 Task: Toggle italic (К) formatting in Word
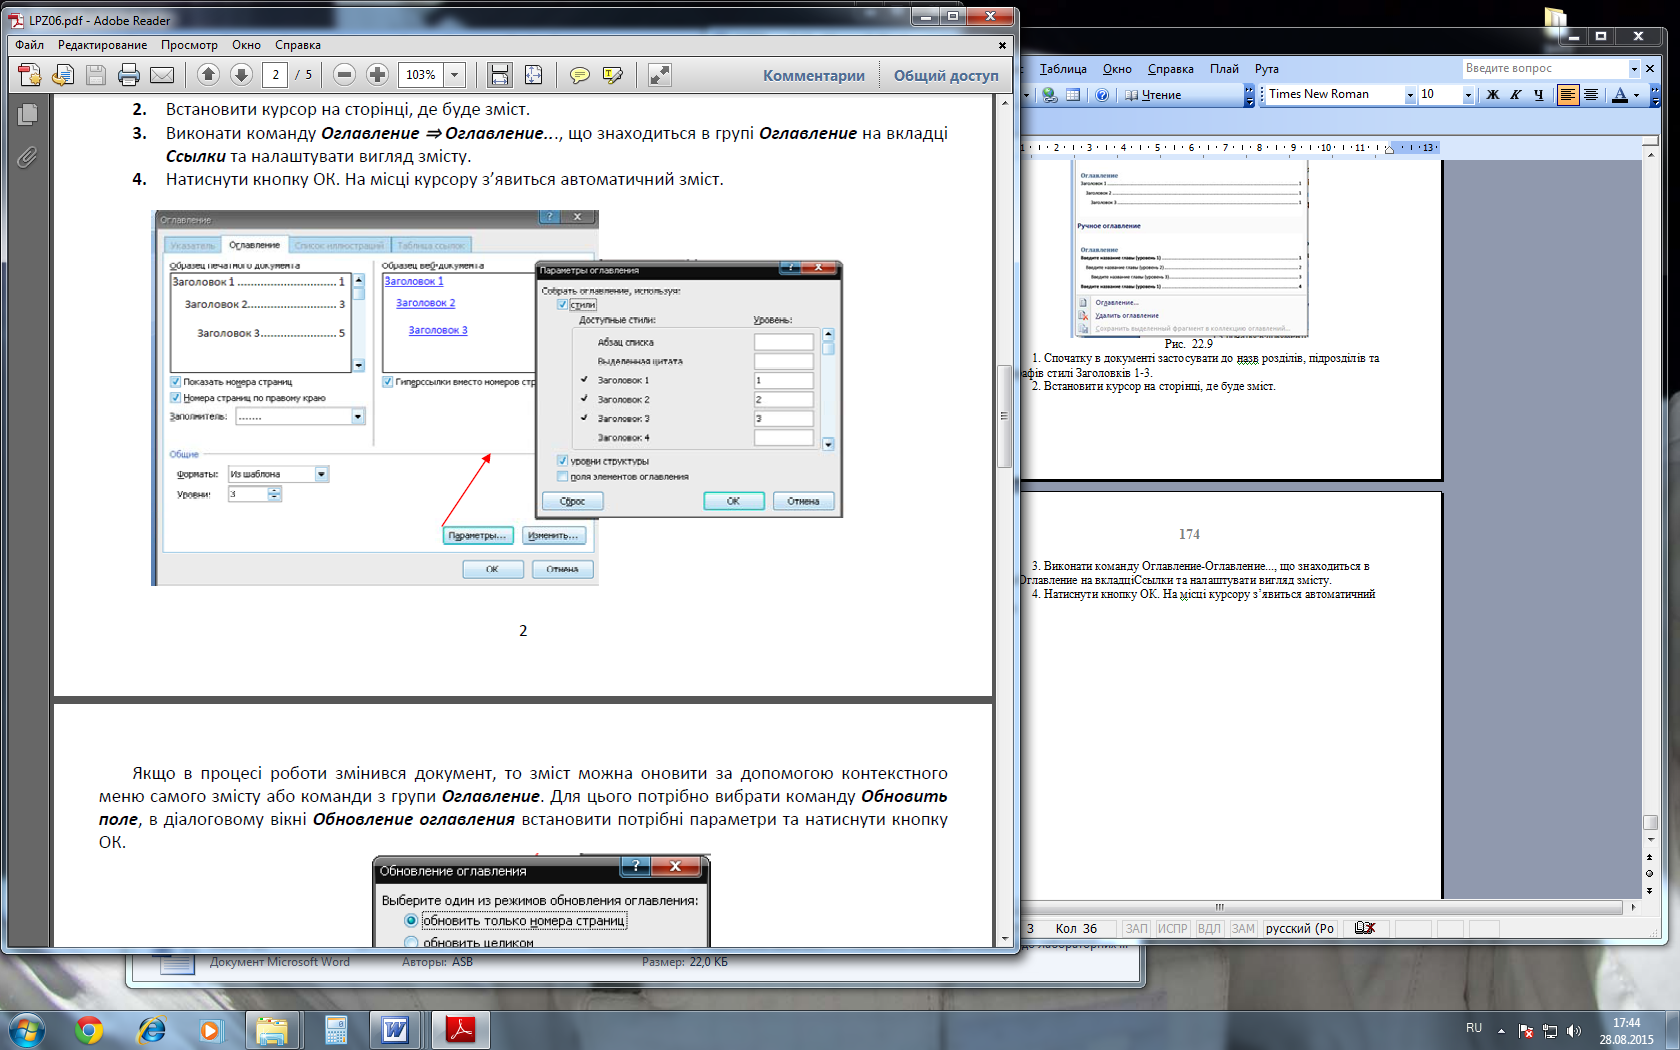pos(1515,95)
